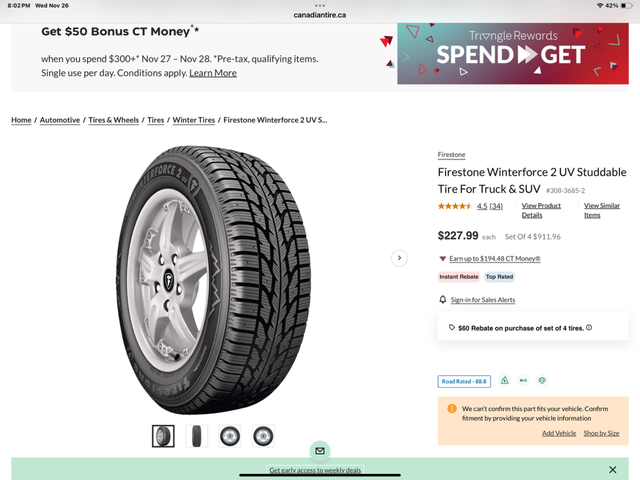The image size is (640, 480).
Task: Click Add Vehicle link
Action: [559, 433]
